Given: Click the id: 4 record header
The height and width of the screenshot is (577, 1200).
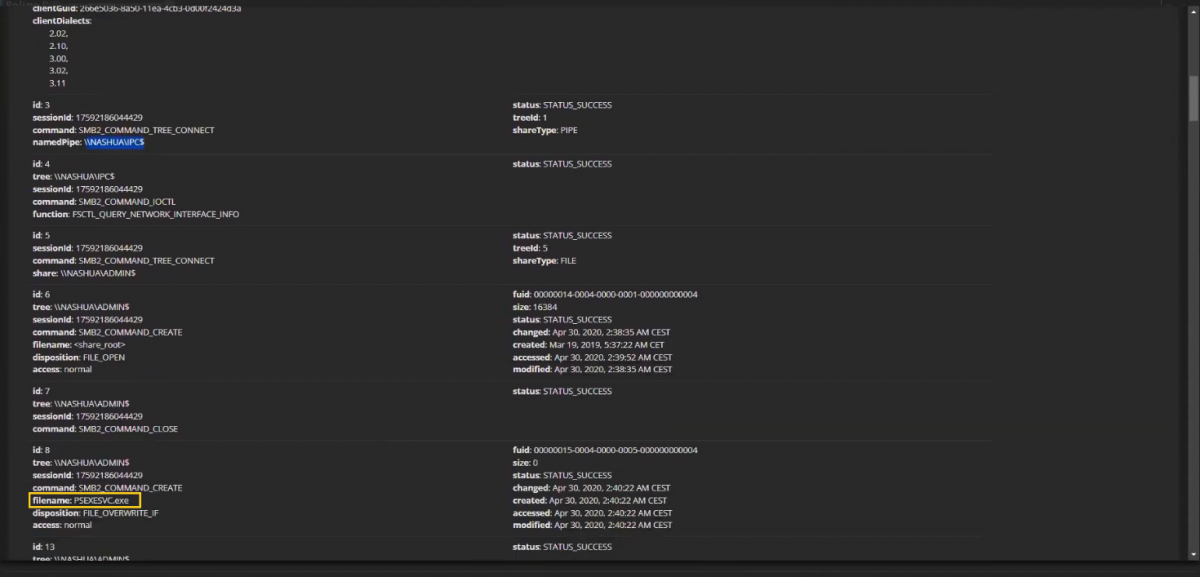Looking at the screenshot, I should (41, 164).
